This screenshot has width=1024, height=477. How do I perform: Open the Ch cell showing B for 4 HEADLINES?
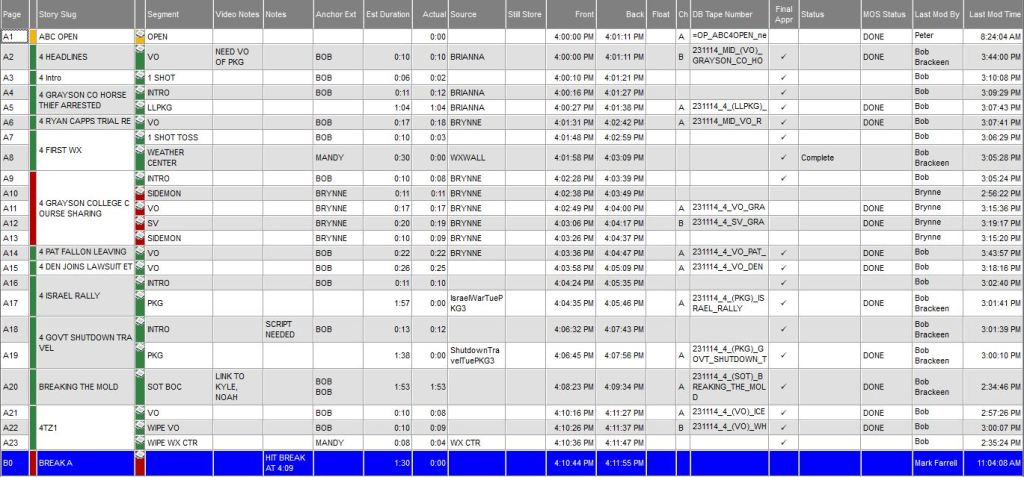pos(681,57)
